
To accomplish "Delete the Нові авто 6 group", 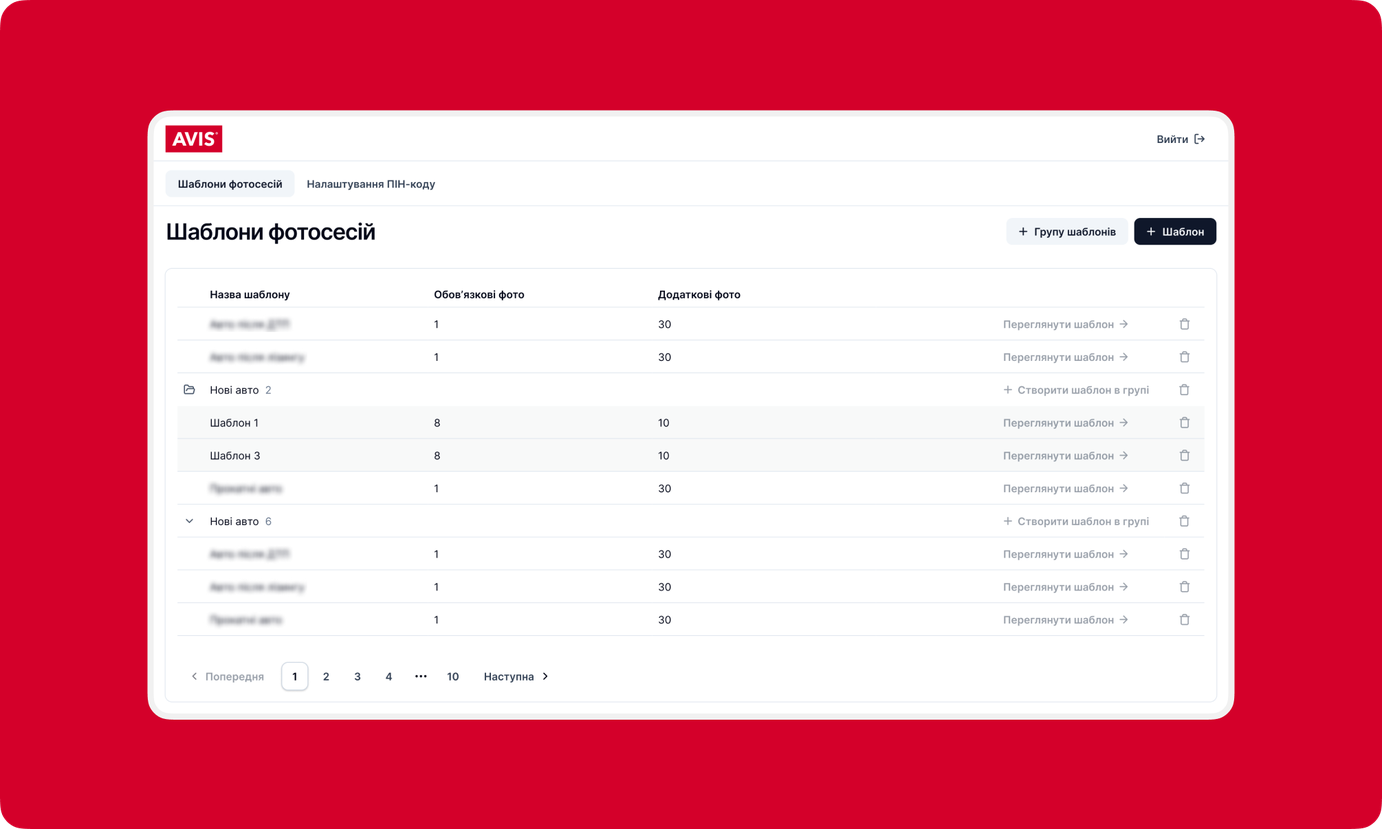I will click(x=1184, y=521).
